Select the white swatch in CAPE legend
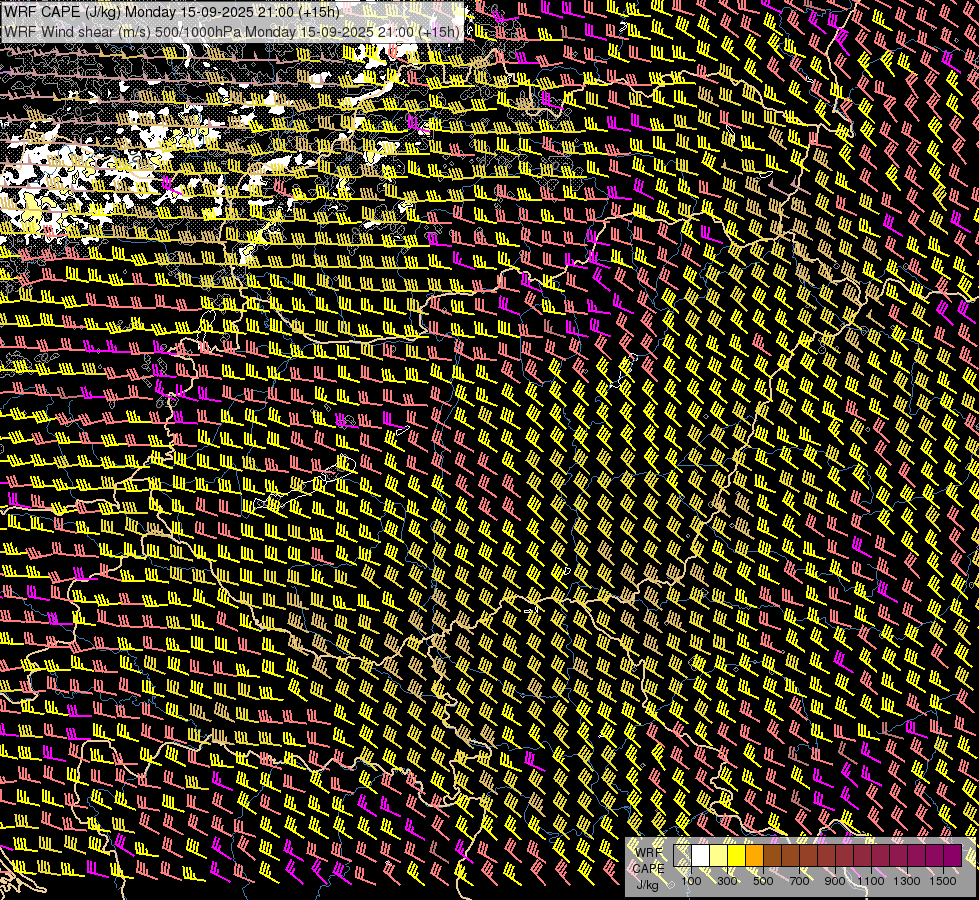Image resolution: width=979 pixels, height=900 pixels. (x=701, y=856)
